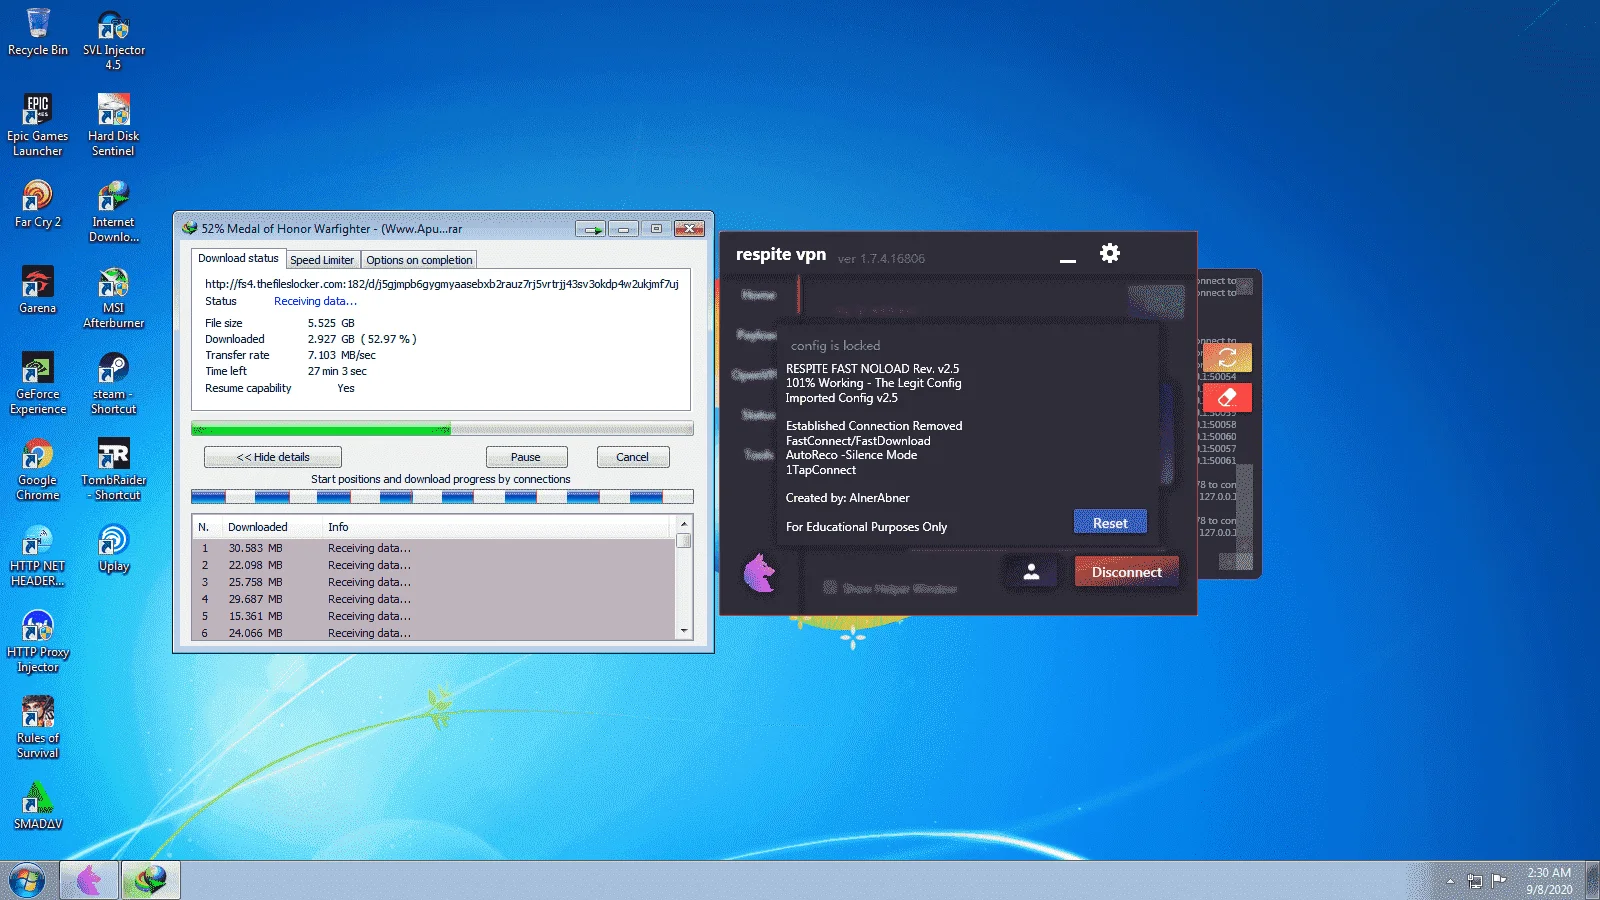Switch to the Download status tab
The width and height of the screenshot is (1600, 900).
(x=238, y=258)
